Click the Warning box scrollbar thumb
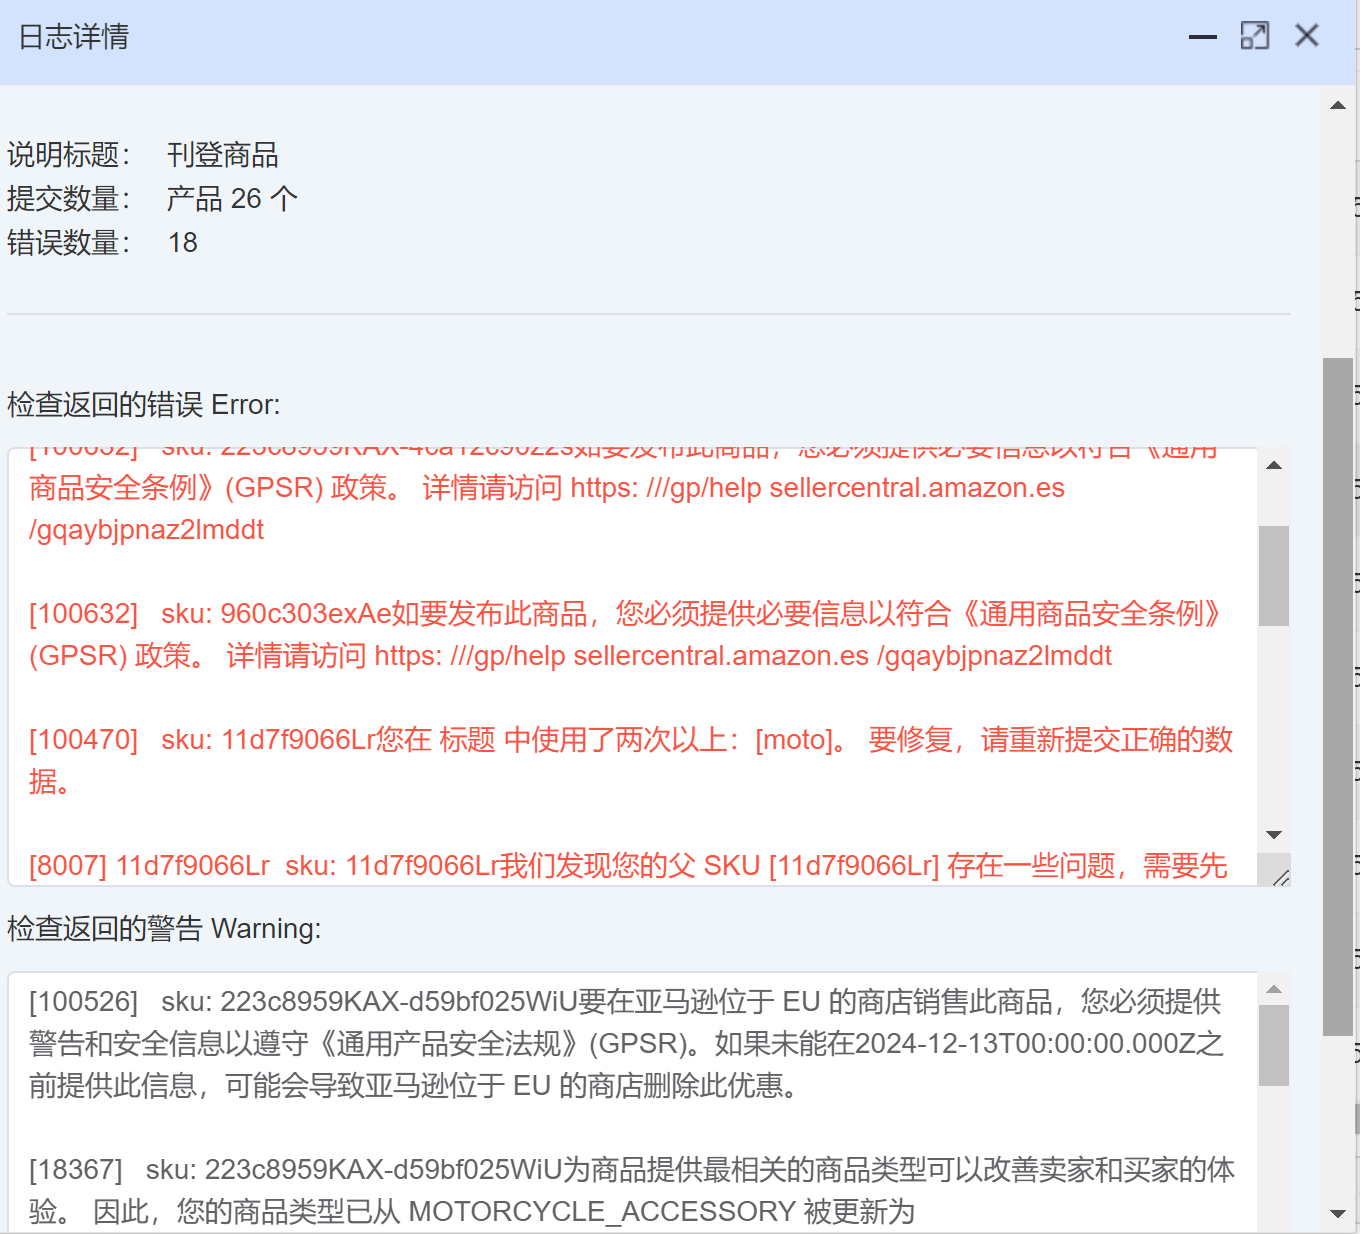 [1273, 1045]
